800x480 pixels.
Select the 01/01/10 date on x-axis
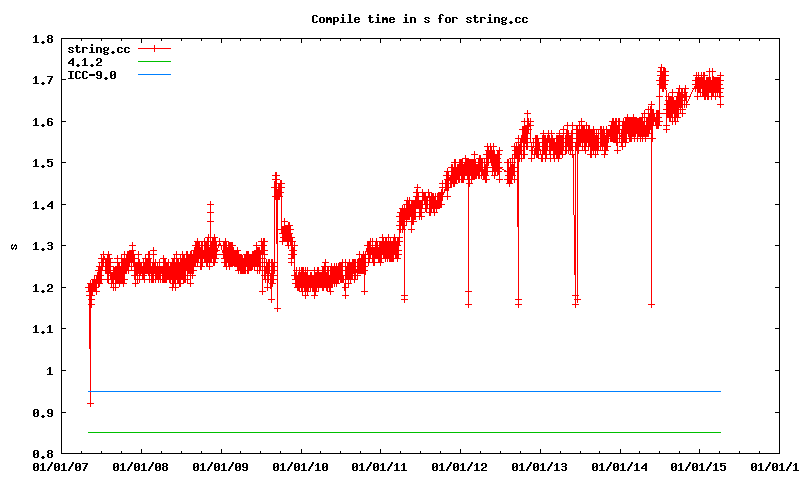tap(299, 466)
